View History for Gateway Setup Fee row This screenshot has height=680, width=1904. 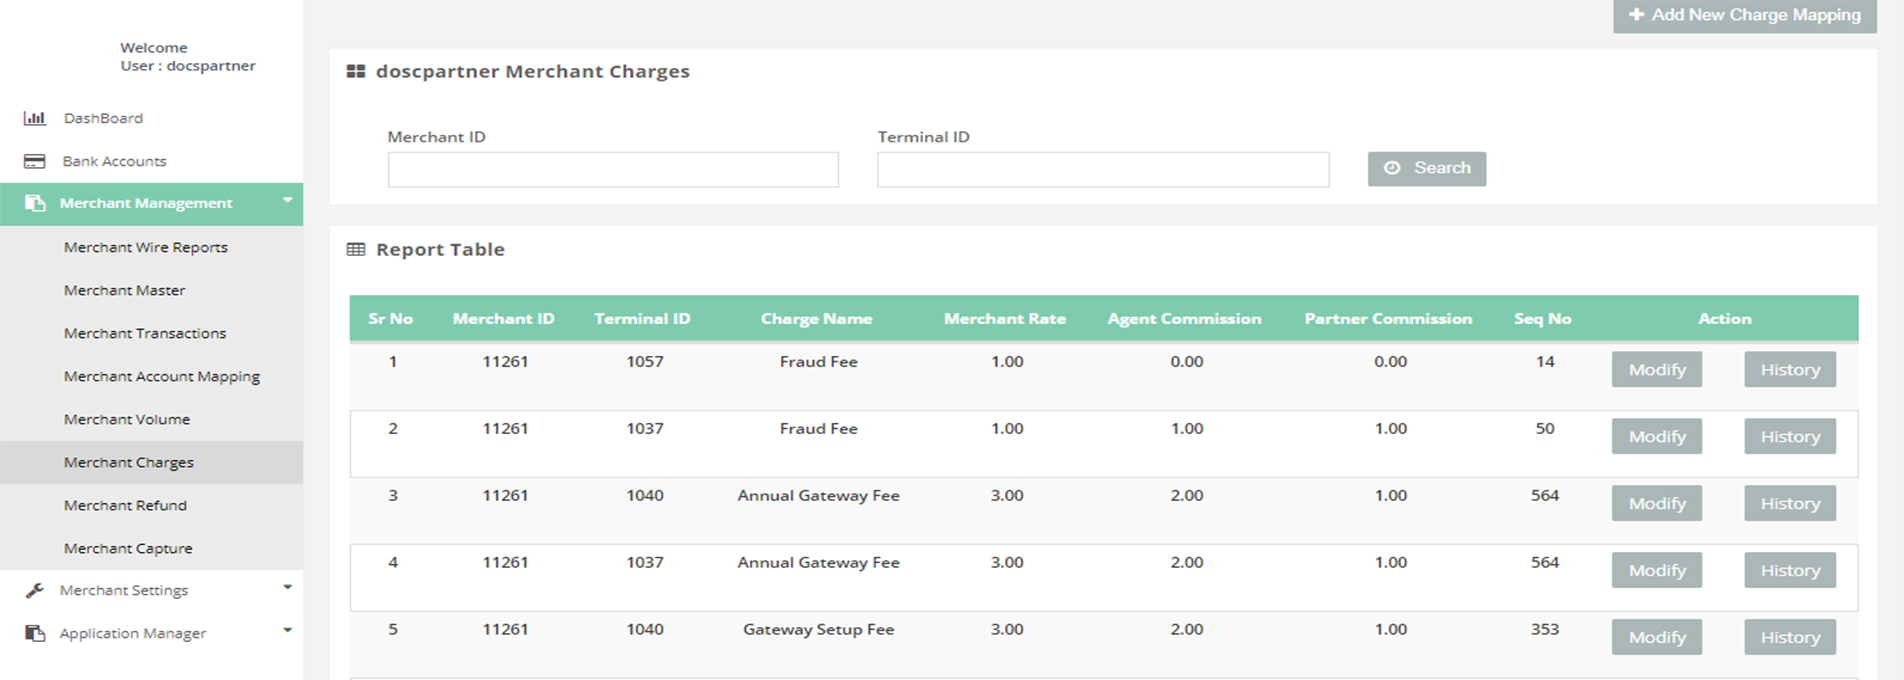[x=1789, y=638]
